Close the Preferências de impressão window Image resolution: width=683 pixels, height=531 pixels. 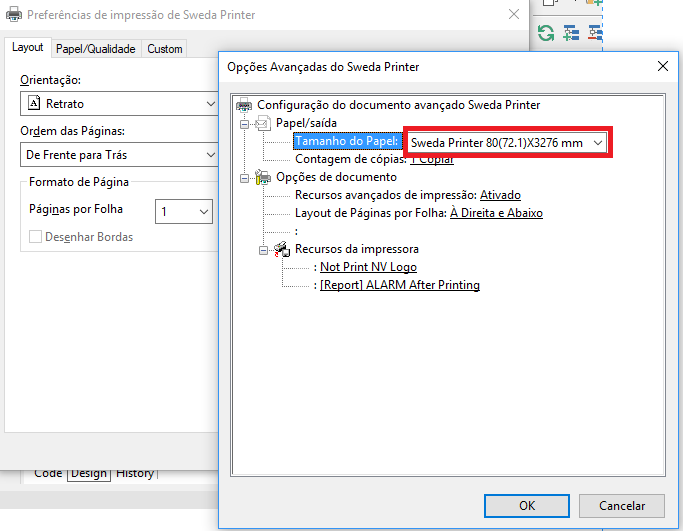point(514,14)
